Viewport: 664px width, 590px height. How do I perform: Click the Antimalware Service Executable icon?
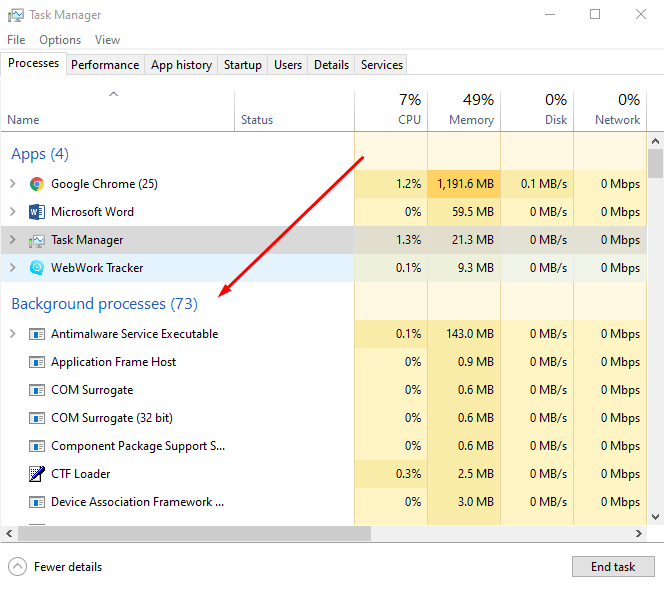click(x=37, y=334)
